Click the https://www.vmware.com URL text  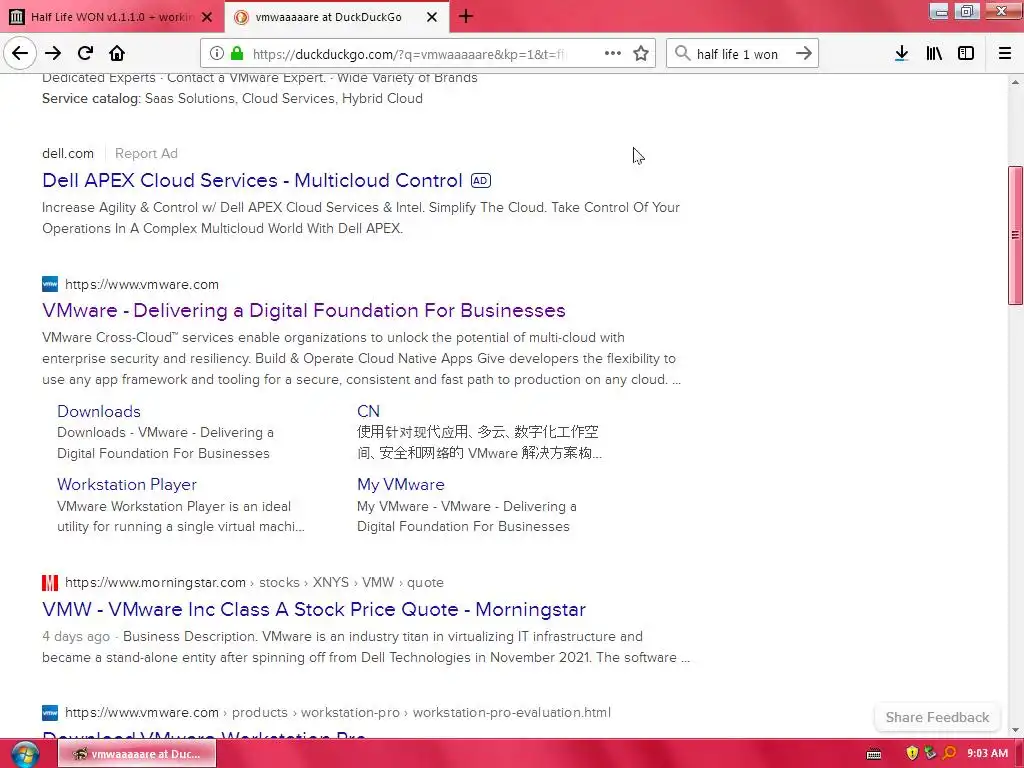[142, 285]
